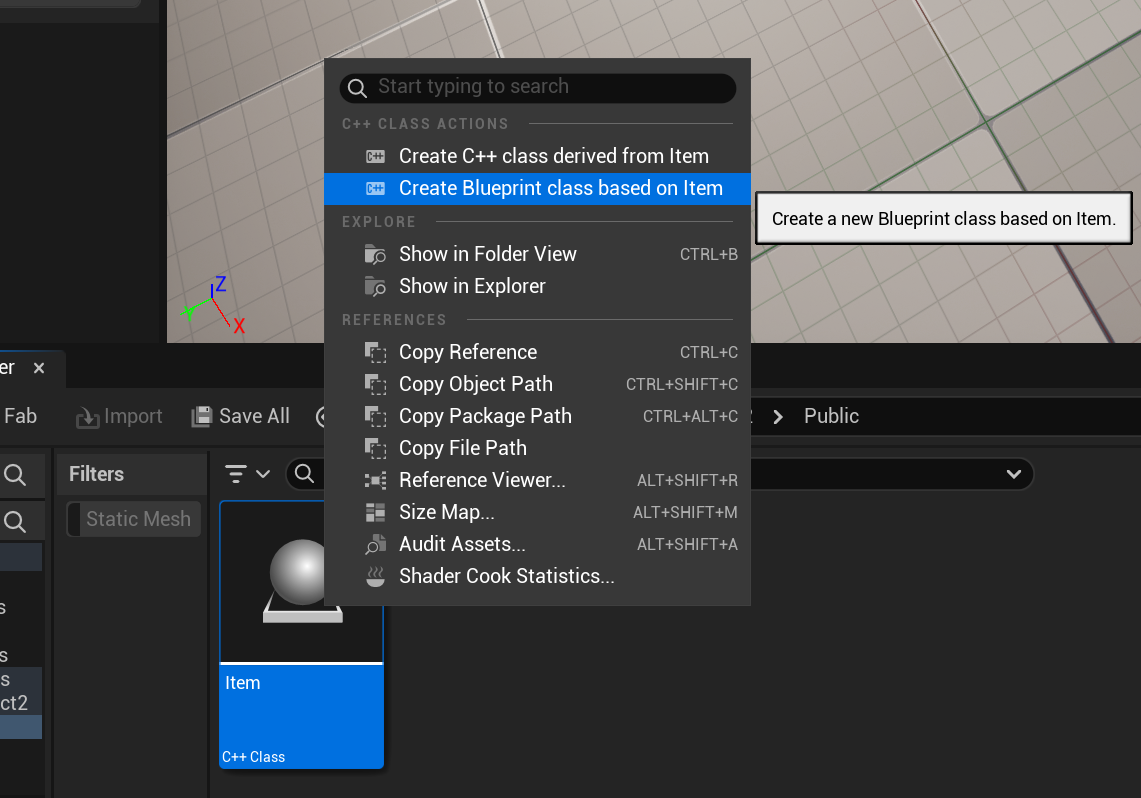Screen dimensions: 1141x798
Task: Click the copy icon beside Copy Package Path
Action: 375,416
